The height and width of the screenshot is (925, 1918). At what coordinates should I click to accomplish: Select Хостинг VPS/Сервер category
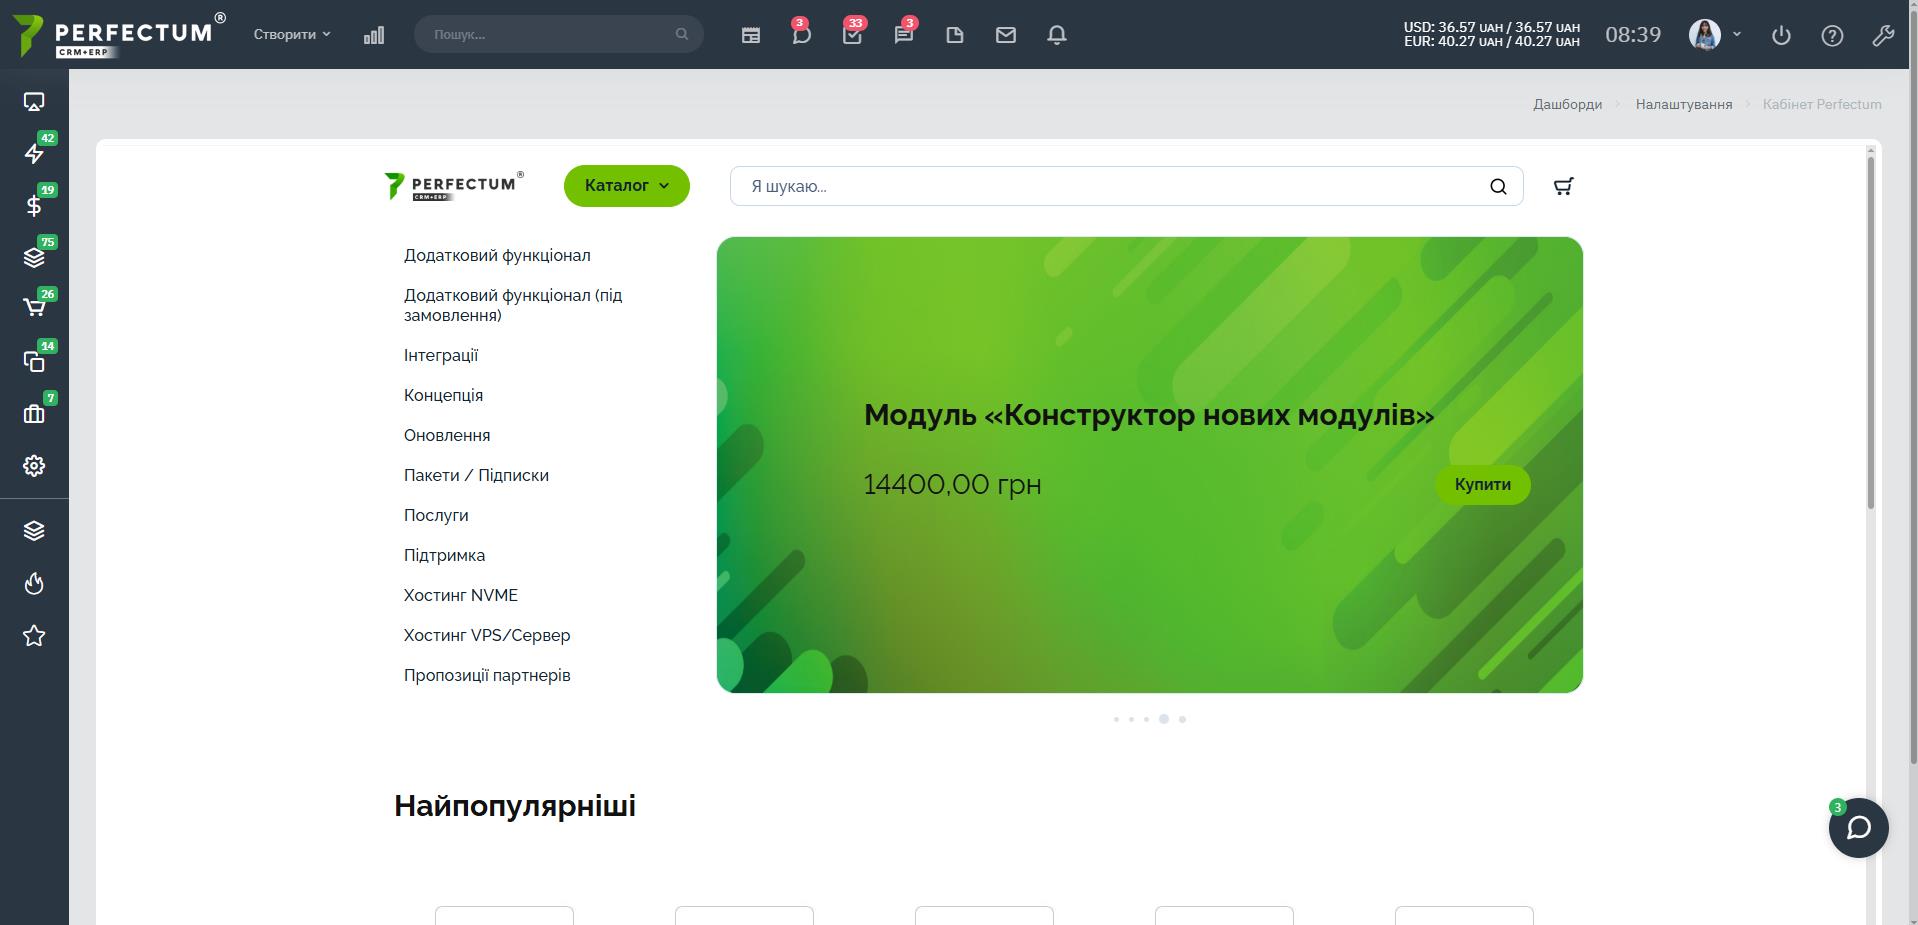(x=487, y=635)
